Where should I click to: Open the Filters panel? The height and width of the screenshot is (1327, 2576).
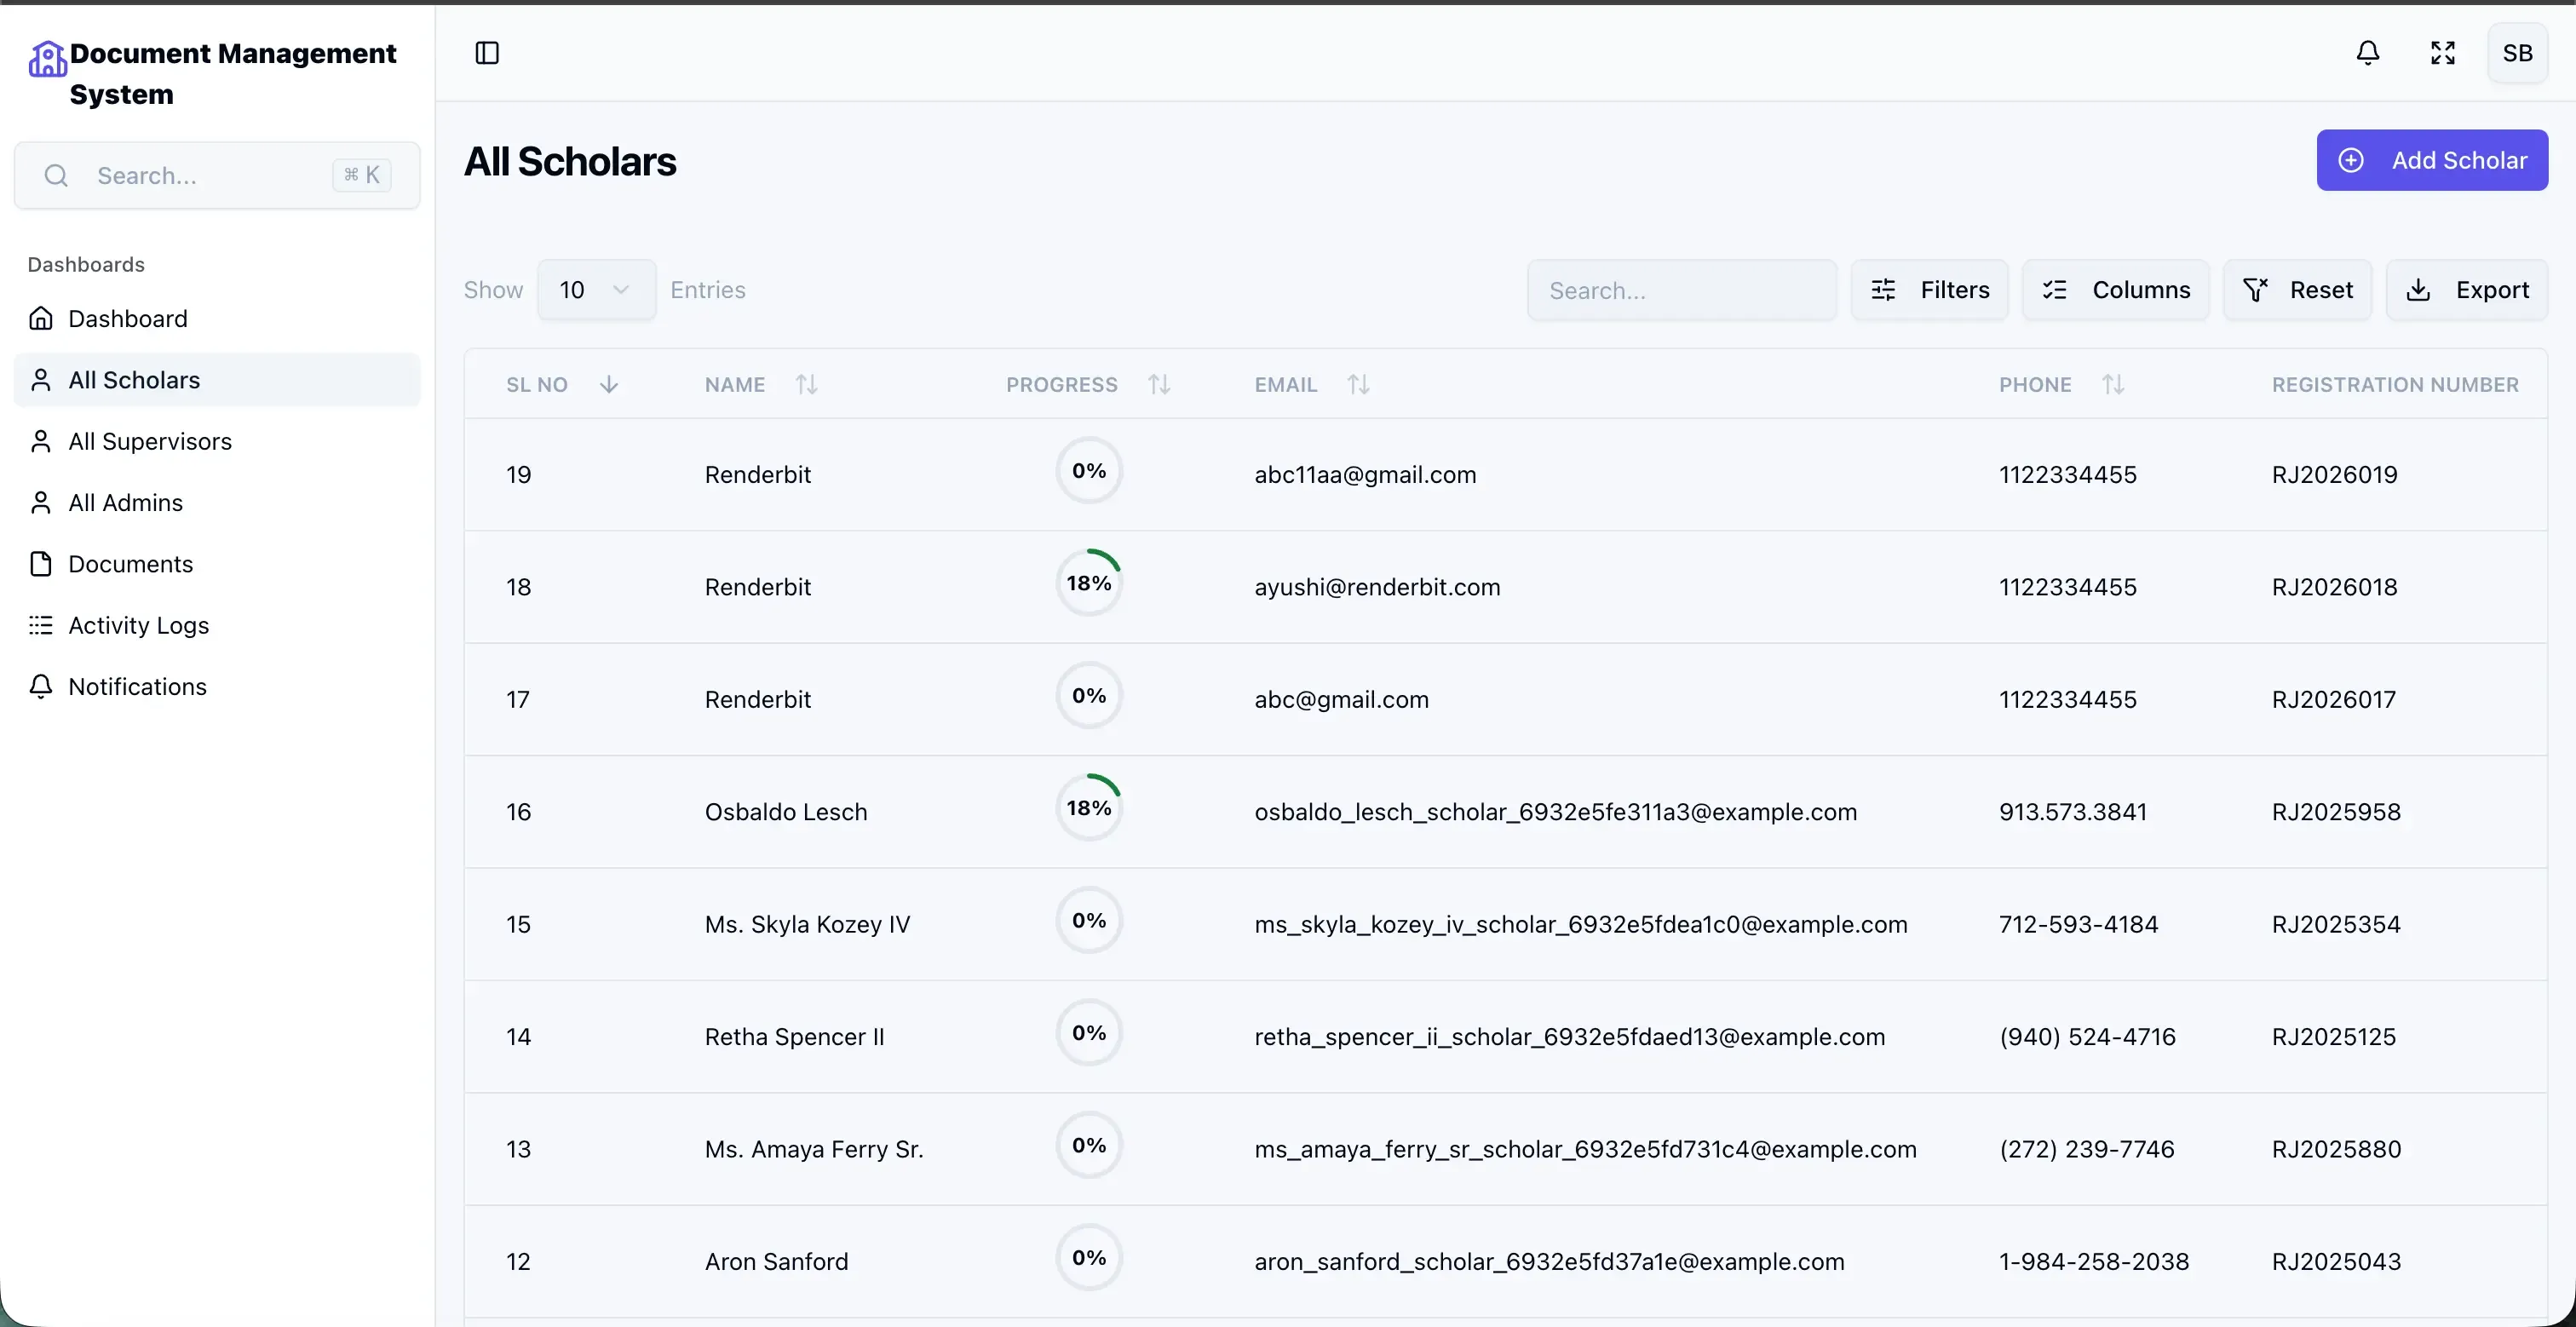[1929, 290]
